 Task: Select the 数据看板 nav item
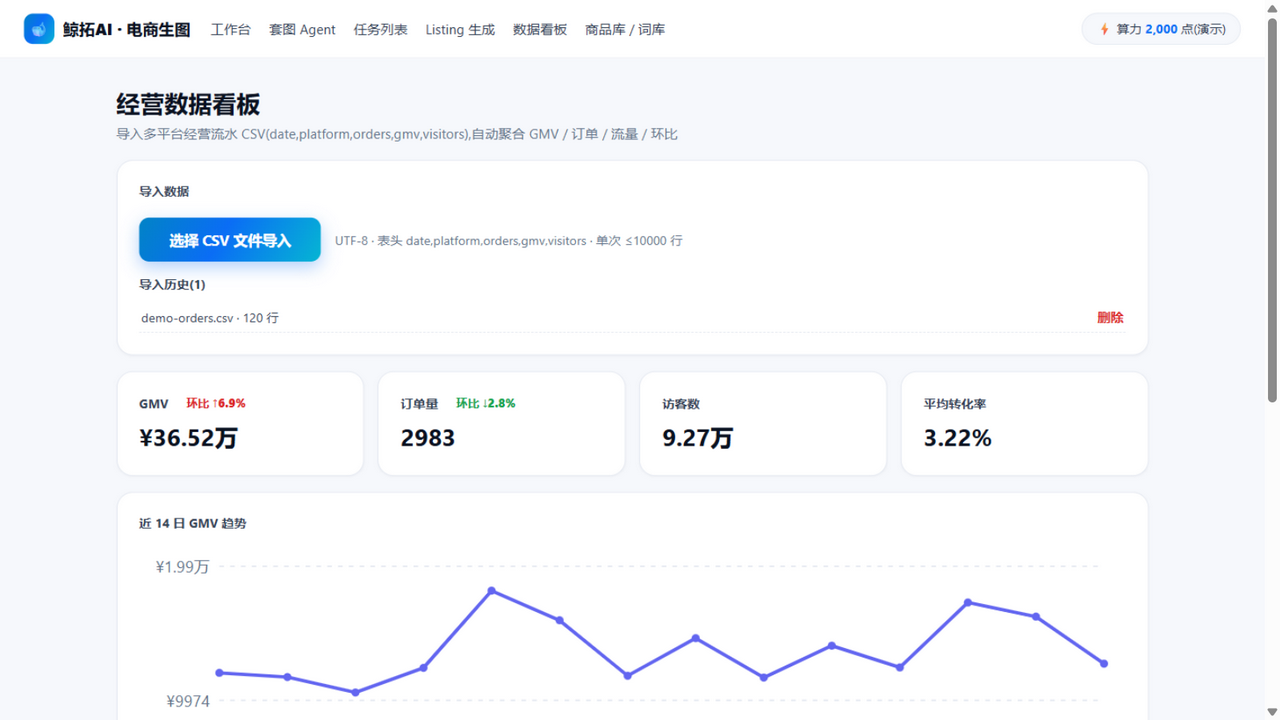[x=540, y=29]
